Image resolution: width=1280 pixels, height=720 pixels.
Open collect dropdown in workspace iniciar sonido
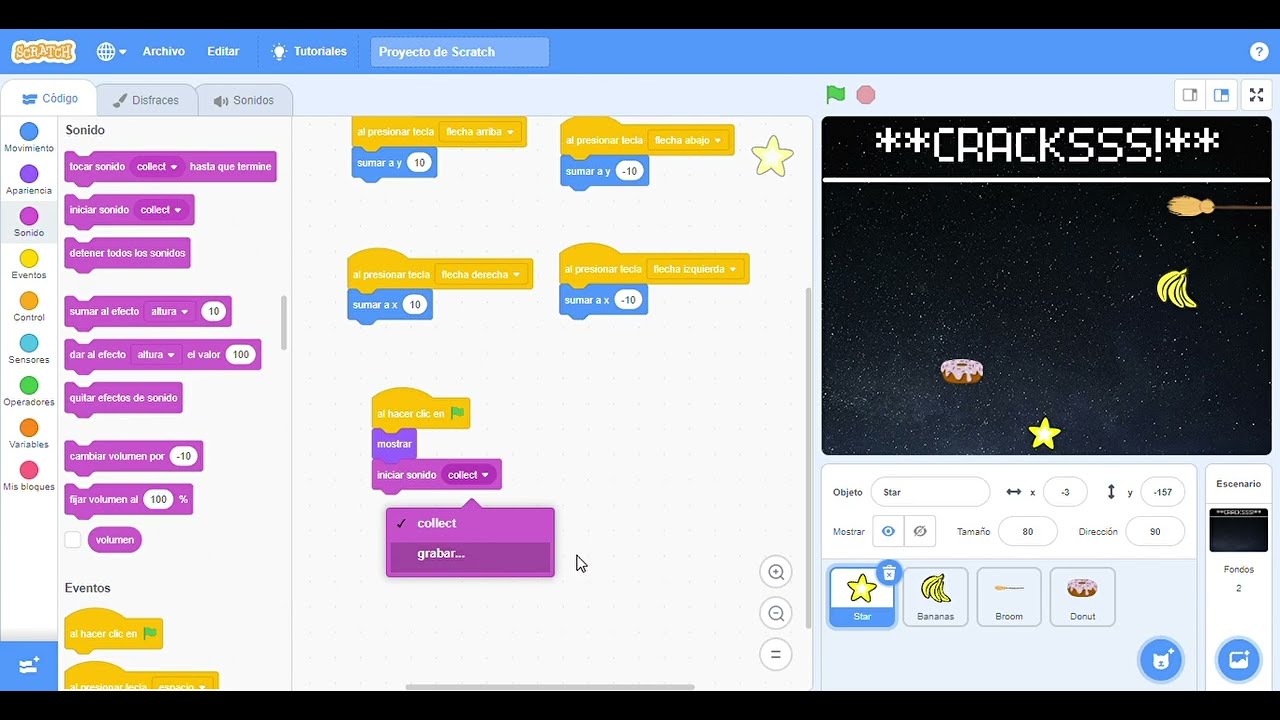pos(468,475)
